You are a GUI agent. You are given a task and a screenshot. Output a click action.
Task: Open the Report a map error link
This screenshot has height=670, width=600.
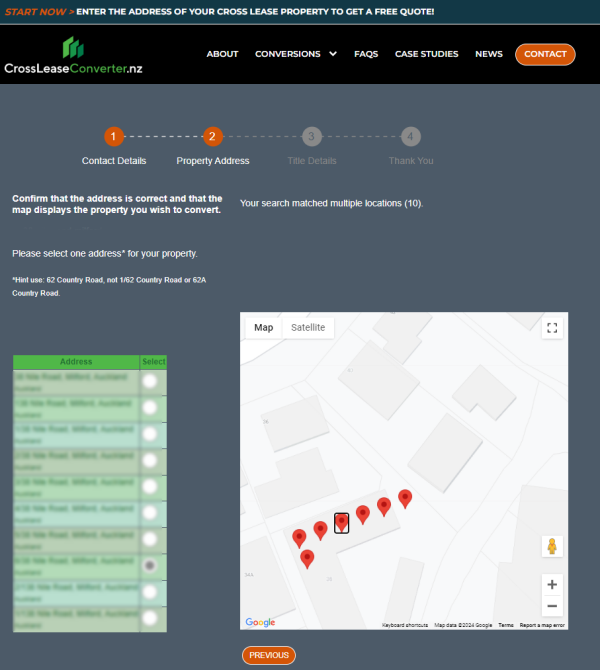pyautogui.click(x=542, y=625)
